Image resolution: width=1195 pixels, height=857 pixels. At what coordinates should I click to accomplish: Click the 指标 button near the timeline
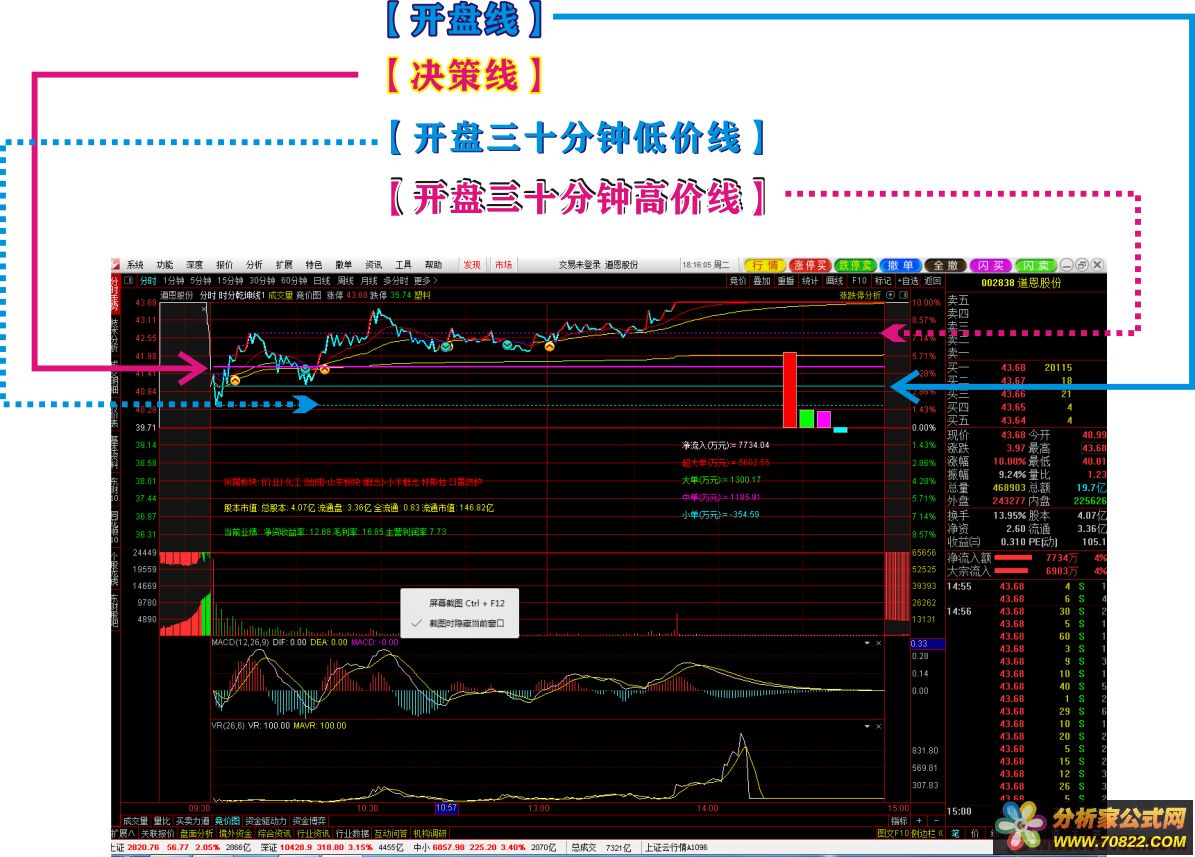click(x=899, y=821)
